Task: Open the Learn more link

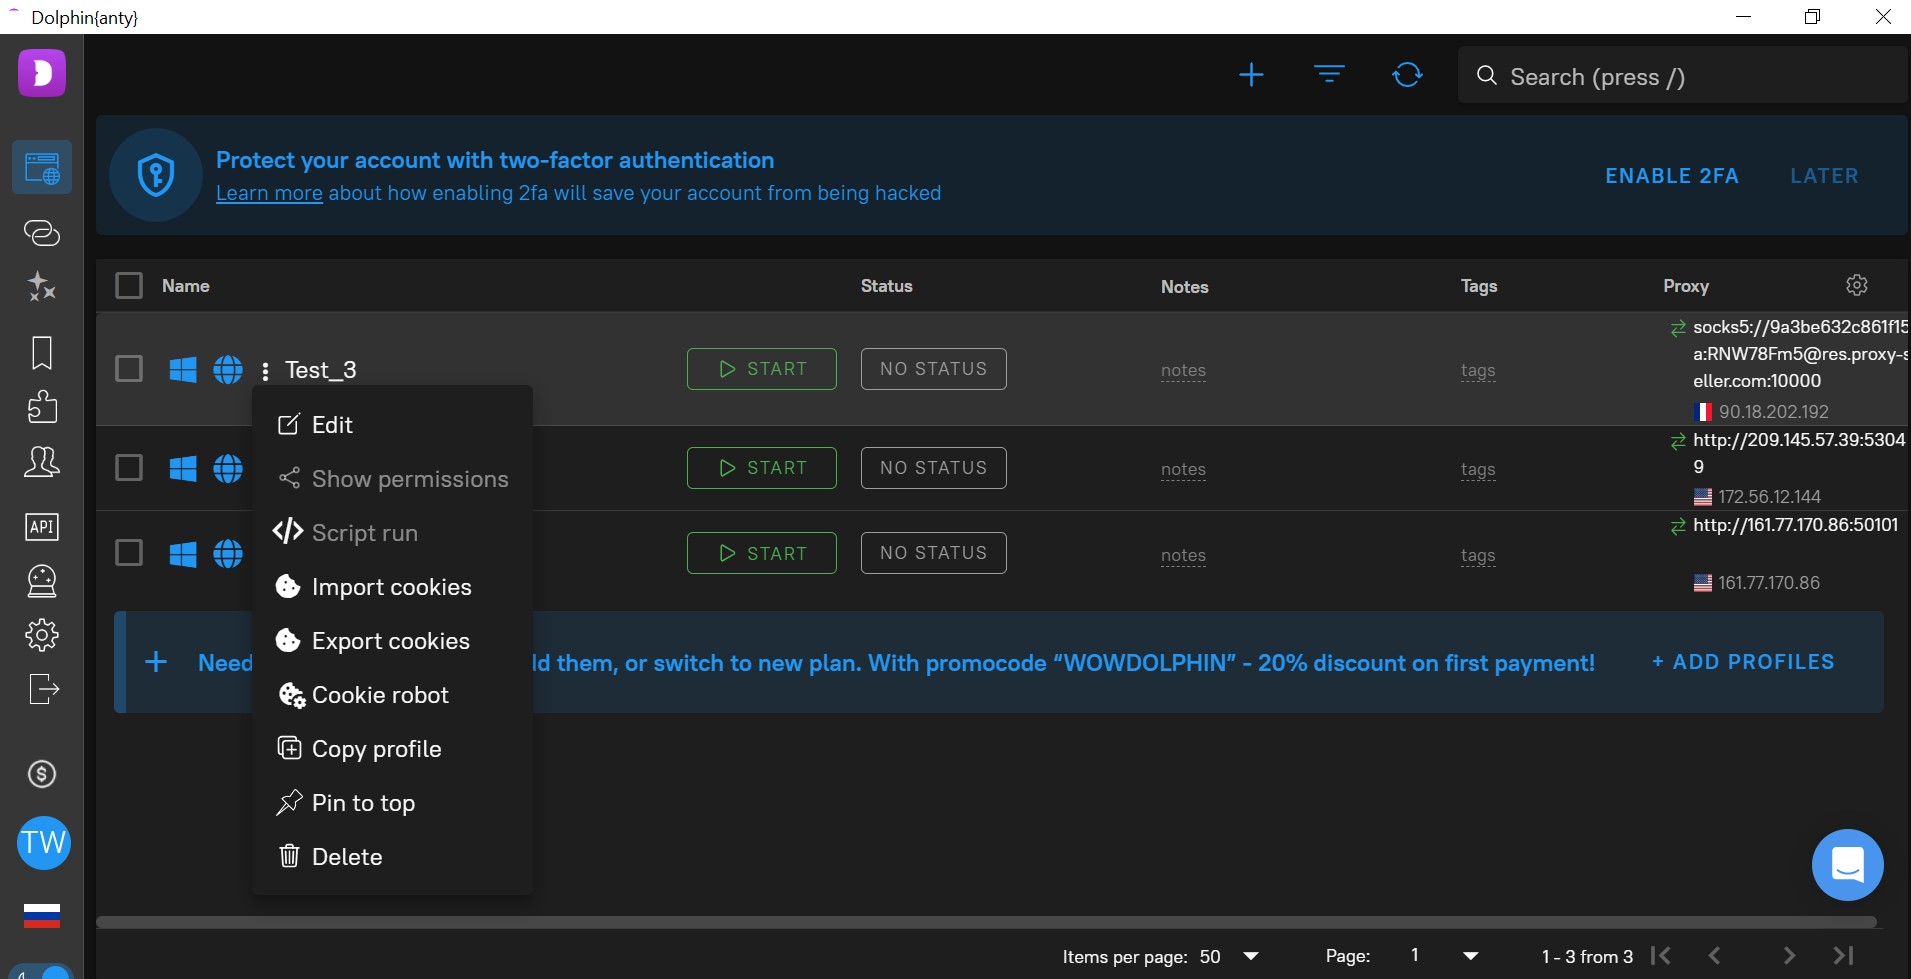Action: [269, 193]
